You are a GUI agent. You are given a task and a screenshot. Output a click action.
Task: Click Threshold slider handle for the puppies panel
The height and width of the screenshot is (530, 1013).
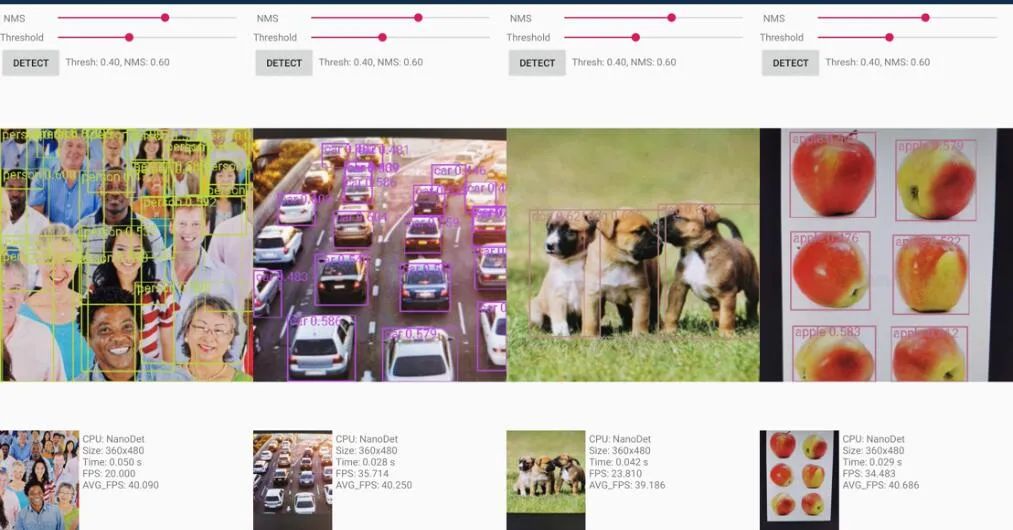click(x=636, y=37)
